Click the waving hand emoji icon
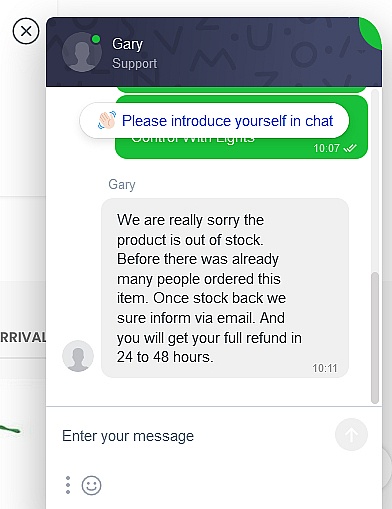The image size is (392, 509). pyautogui.click(x=107, y=120)
